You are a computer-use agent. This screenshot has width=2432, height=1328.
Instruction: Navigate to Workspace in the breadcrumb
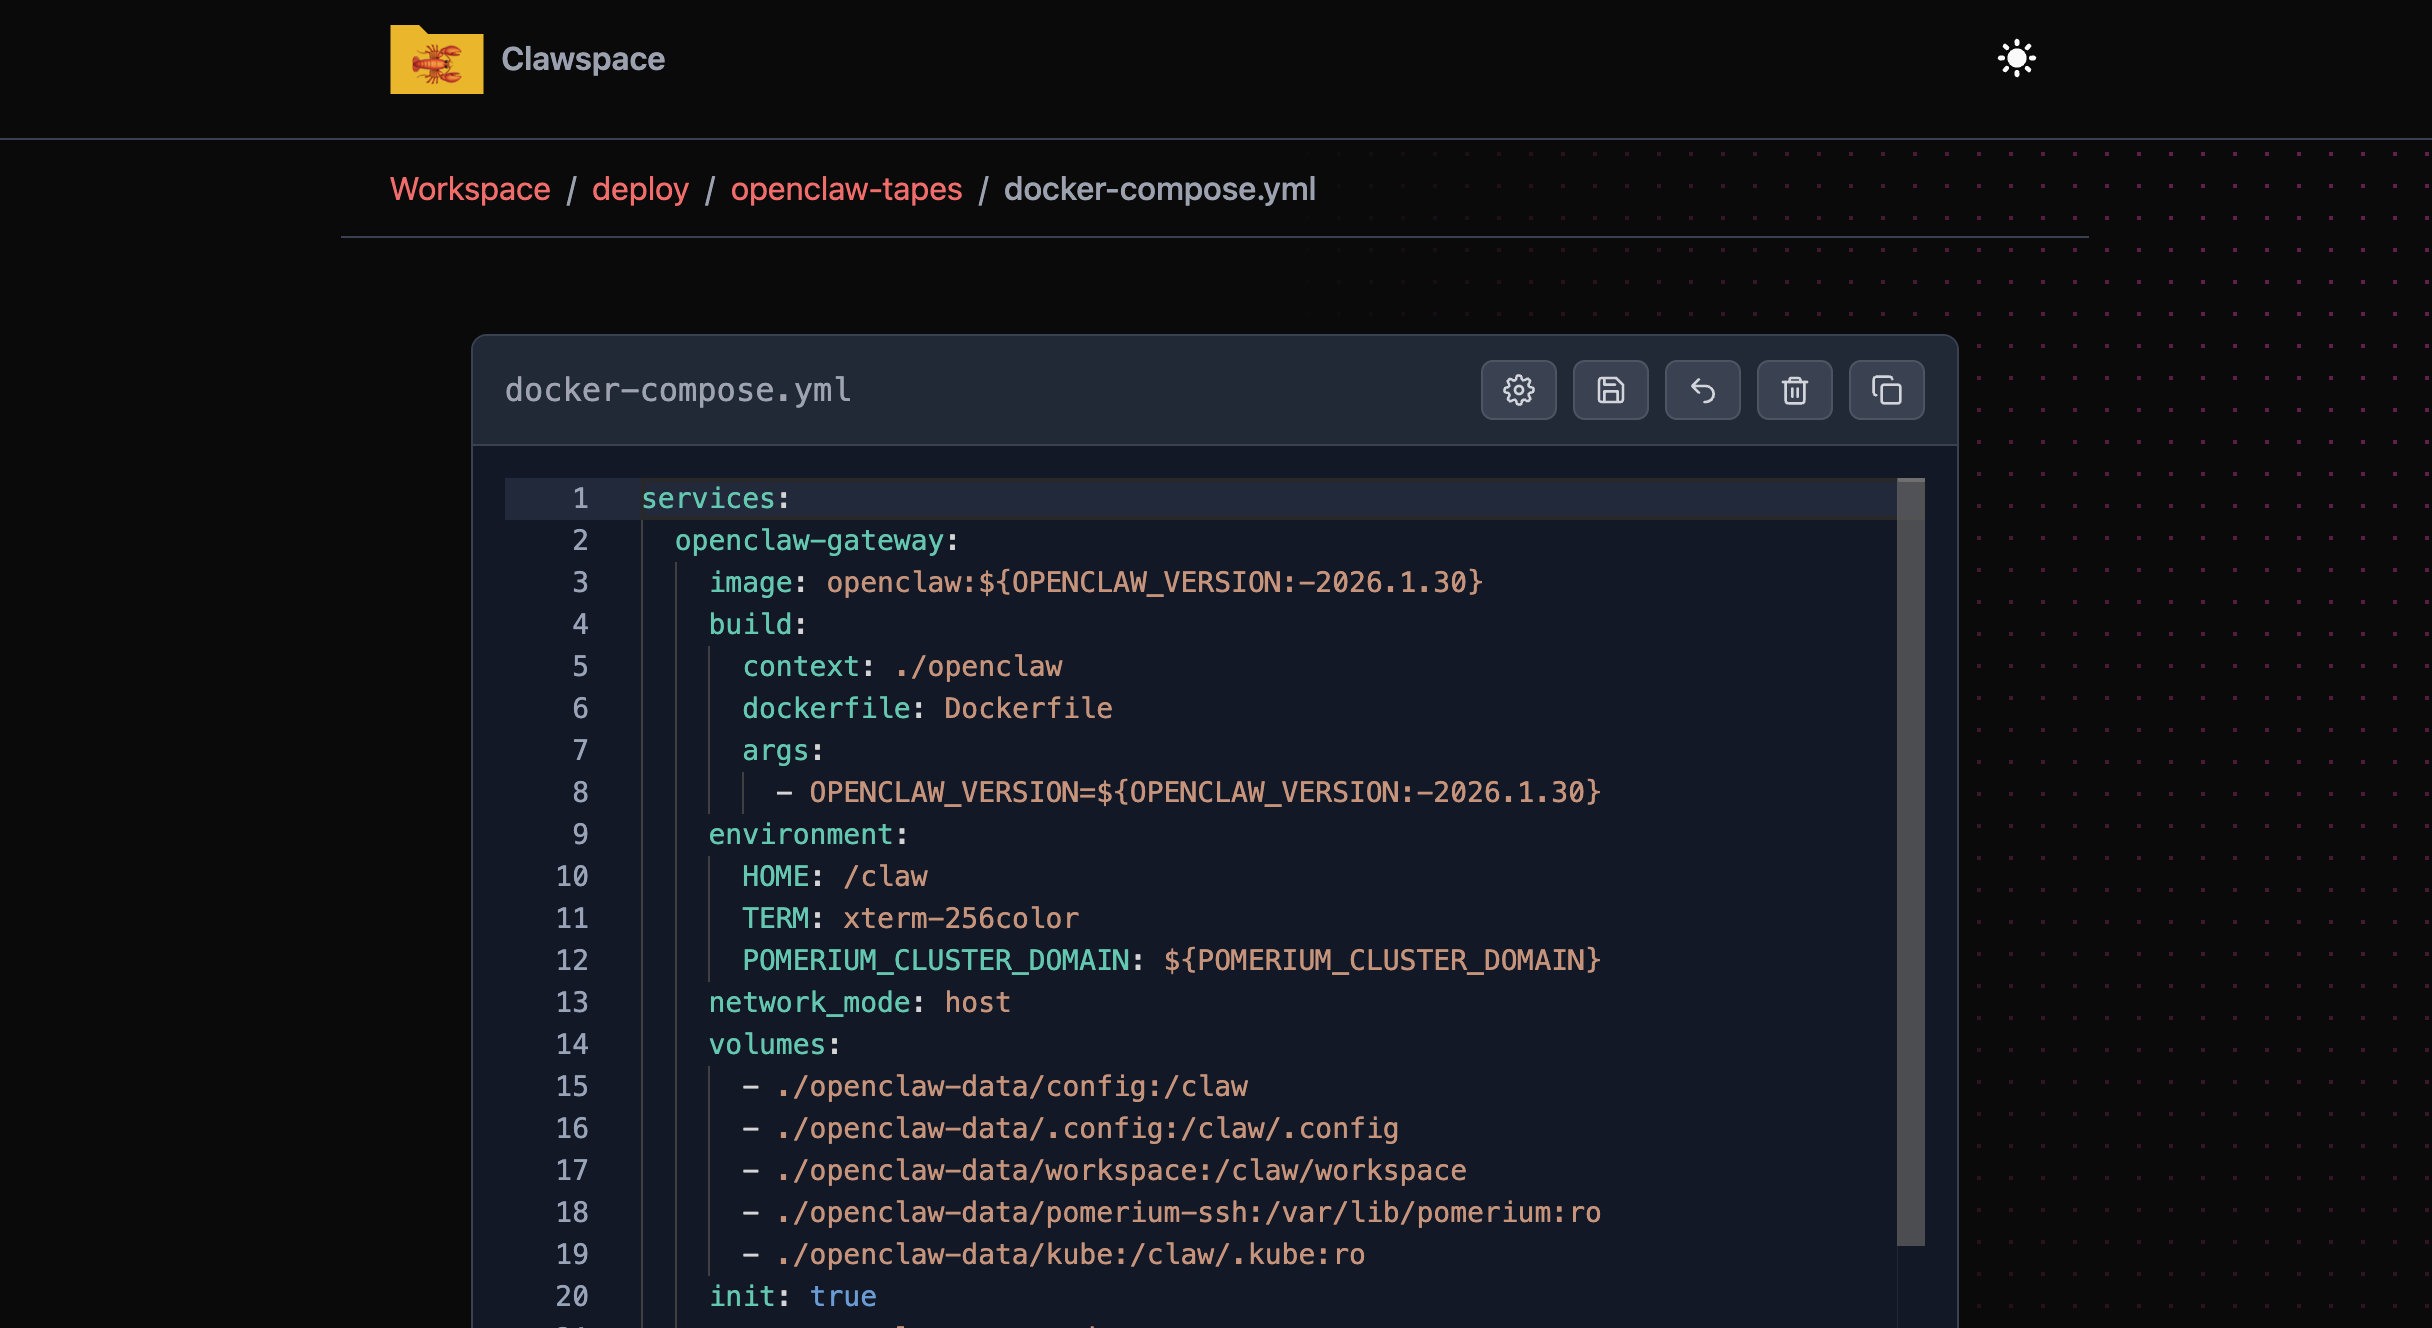click(470, 189)
